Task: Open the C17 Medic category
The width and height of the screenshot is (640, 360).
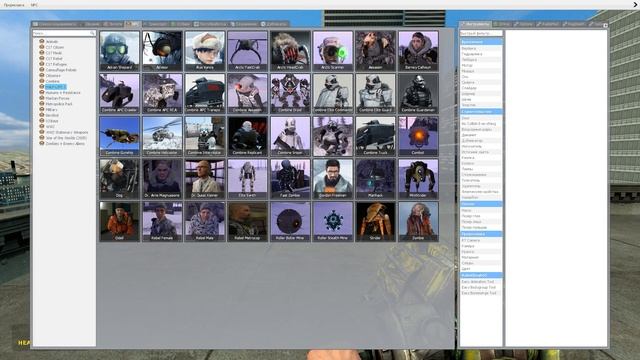Action: [x=53, y=53]
